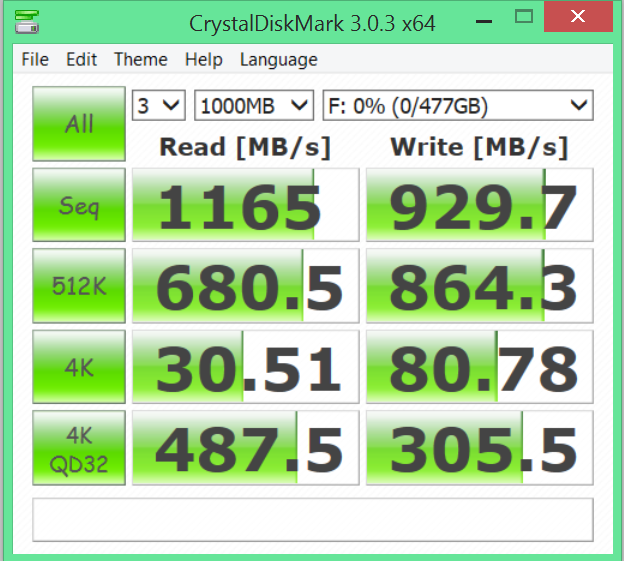Start the 512K benchmark test
Viewport: 624px width, 561px height.
pos(79,286)
